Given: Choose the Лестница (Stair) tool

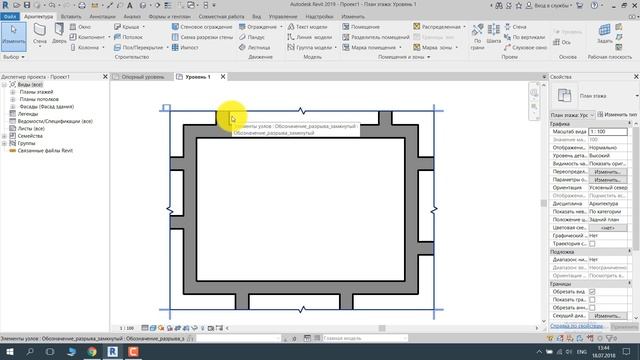Looking at the screenshot, I should pos(255,47).
